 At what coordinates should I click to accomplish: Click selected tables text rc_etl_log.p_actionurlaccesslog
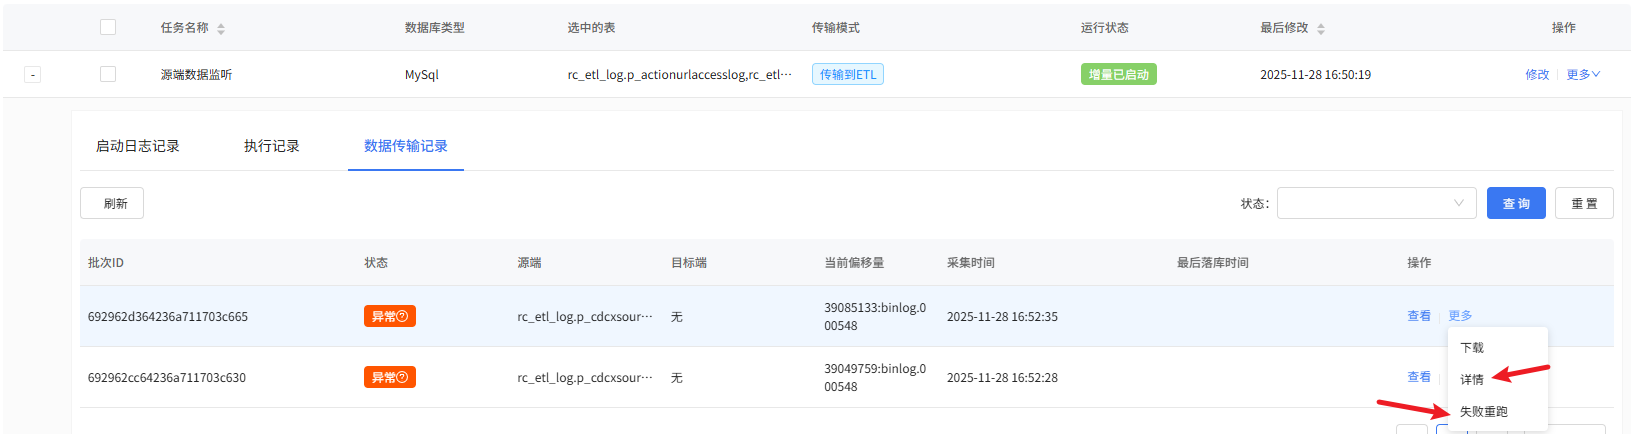click(680, 75)
